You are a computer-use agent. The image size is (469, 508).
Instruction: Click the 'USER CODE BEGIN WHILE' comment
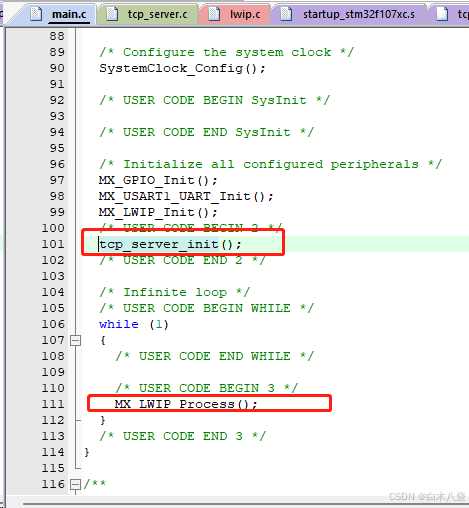pyautogui.click(x=207, y=308)
